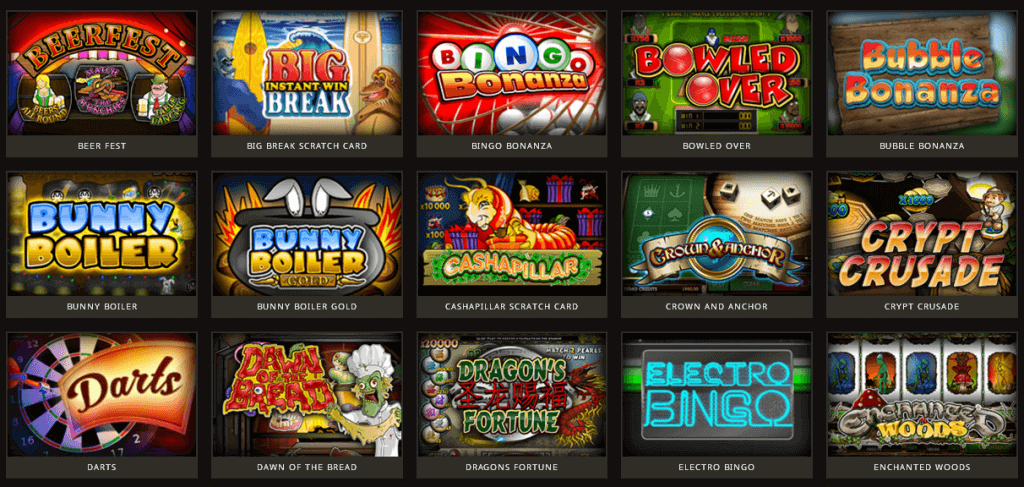1024x487 pixels.
Task: Select the Big Break Scratch Card game image
Action: pos(307,74)
